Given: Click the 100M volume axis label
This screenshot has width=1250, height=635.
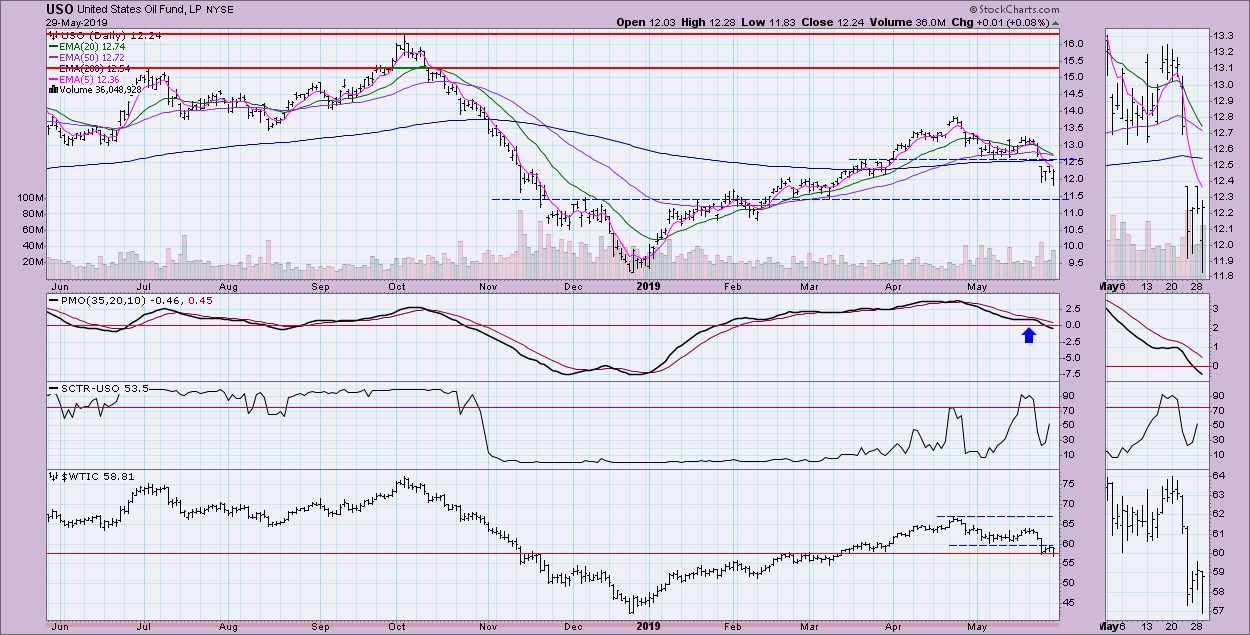Looking at the screenshot, I should coord(33,198).
